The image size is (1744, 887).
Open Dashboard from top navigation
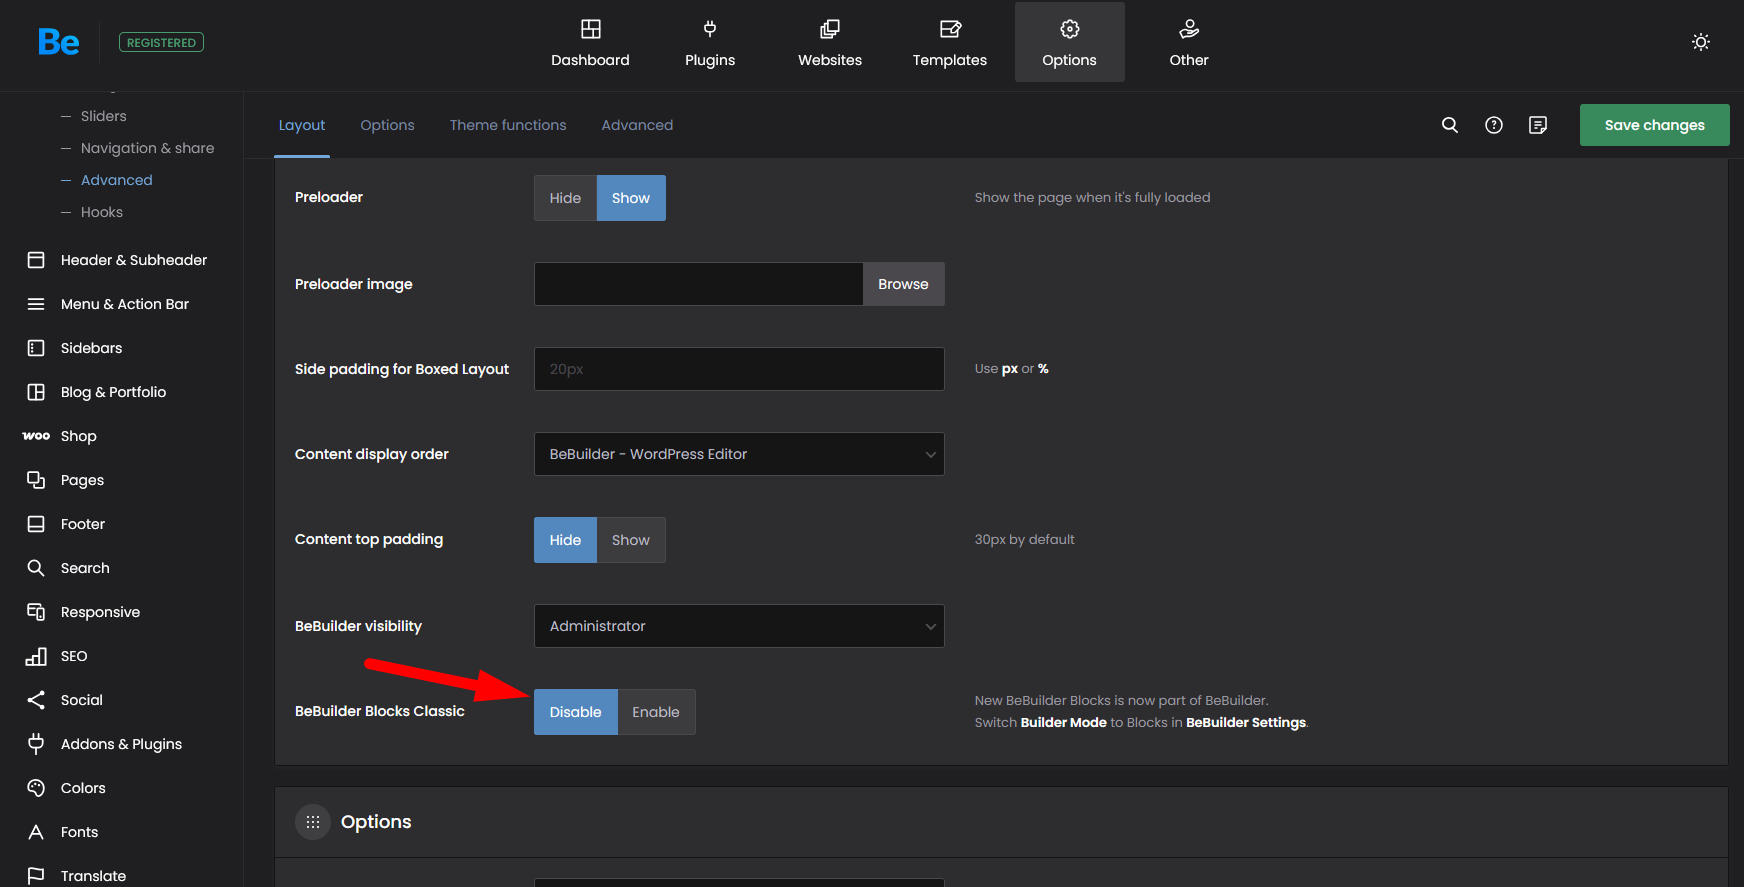coord(590,43)
